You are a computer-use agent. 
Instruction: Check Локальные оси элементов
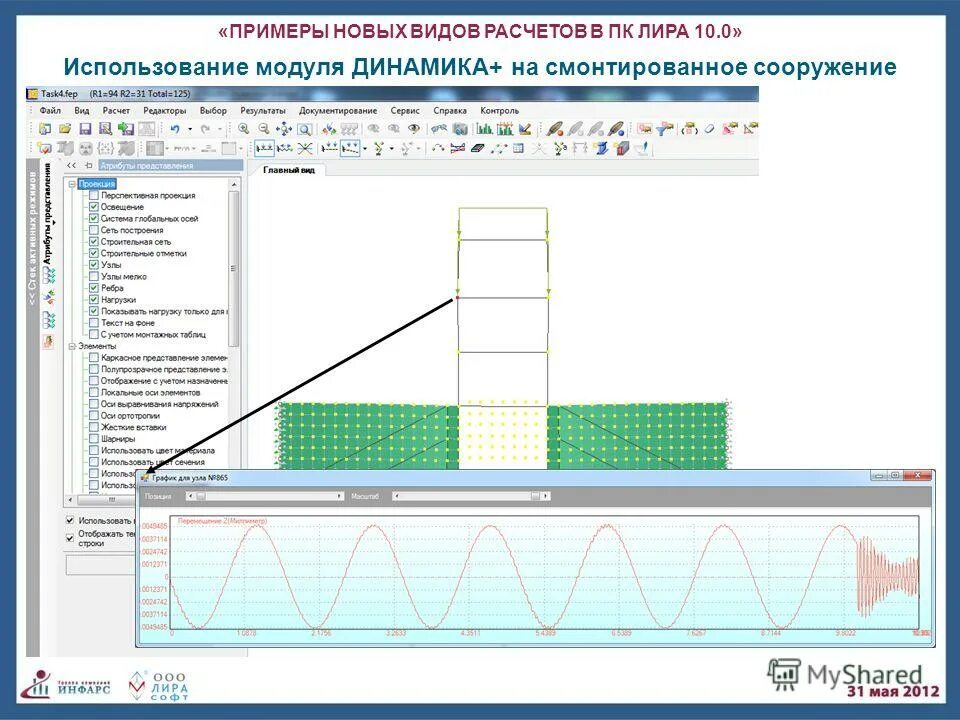point(94,392)
